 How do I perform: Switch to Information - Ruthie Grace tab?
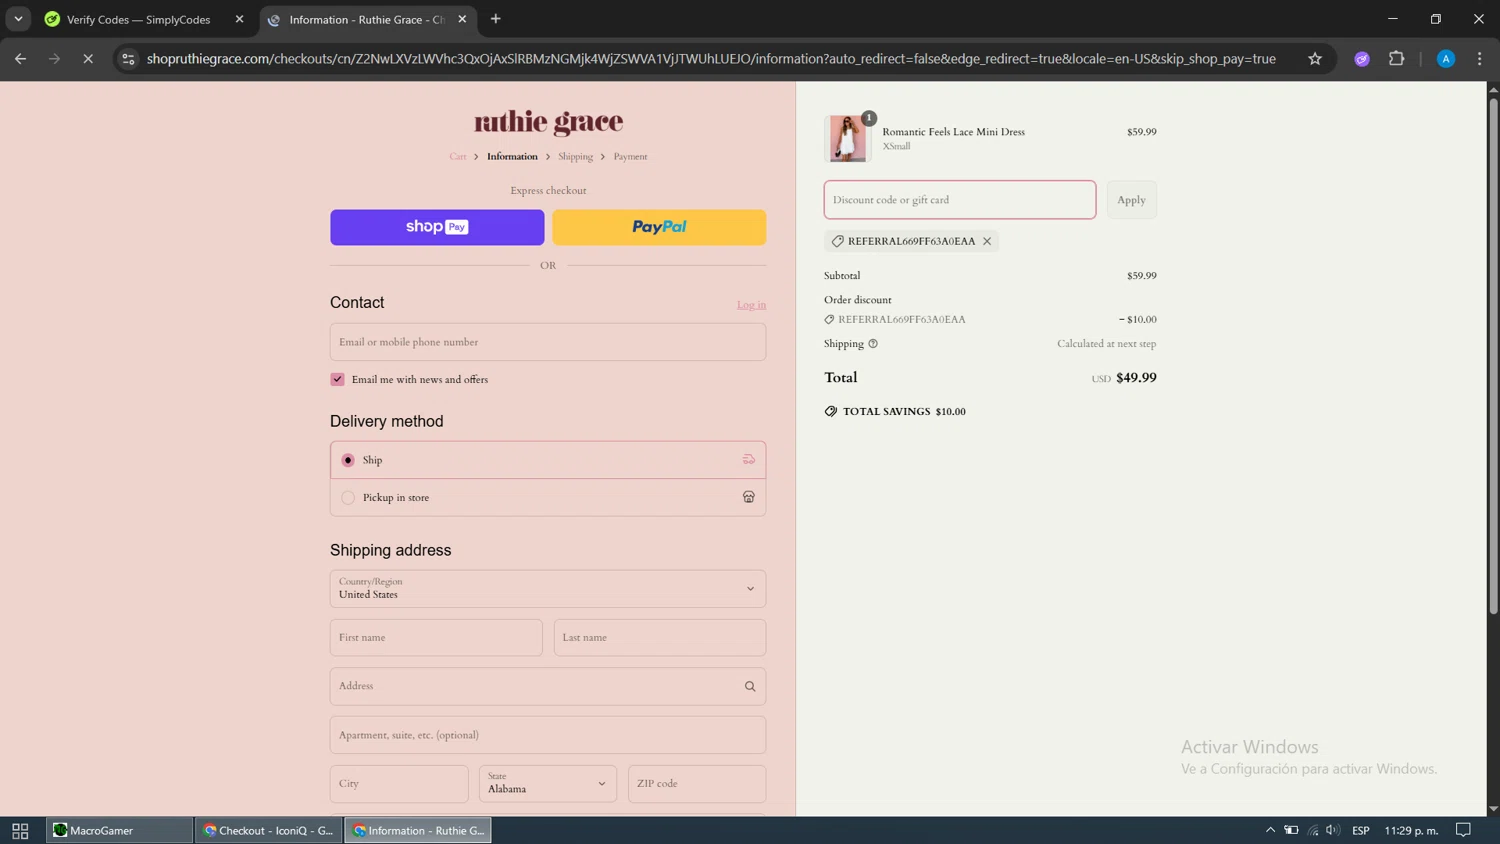pos(367,19)
